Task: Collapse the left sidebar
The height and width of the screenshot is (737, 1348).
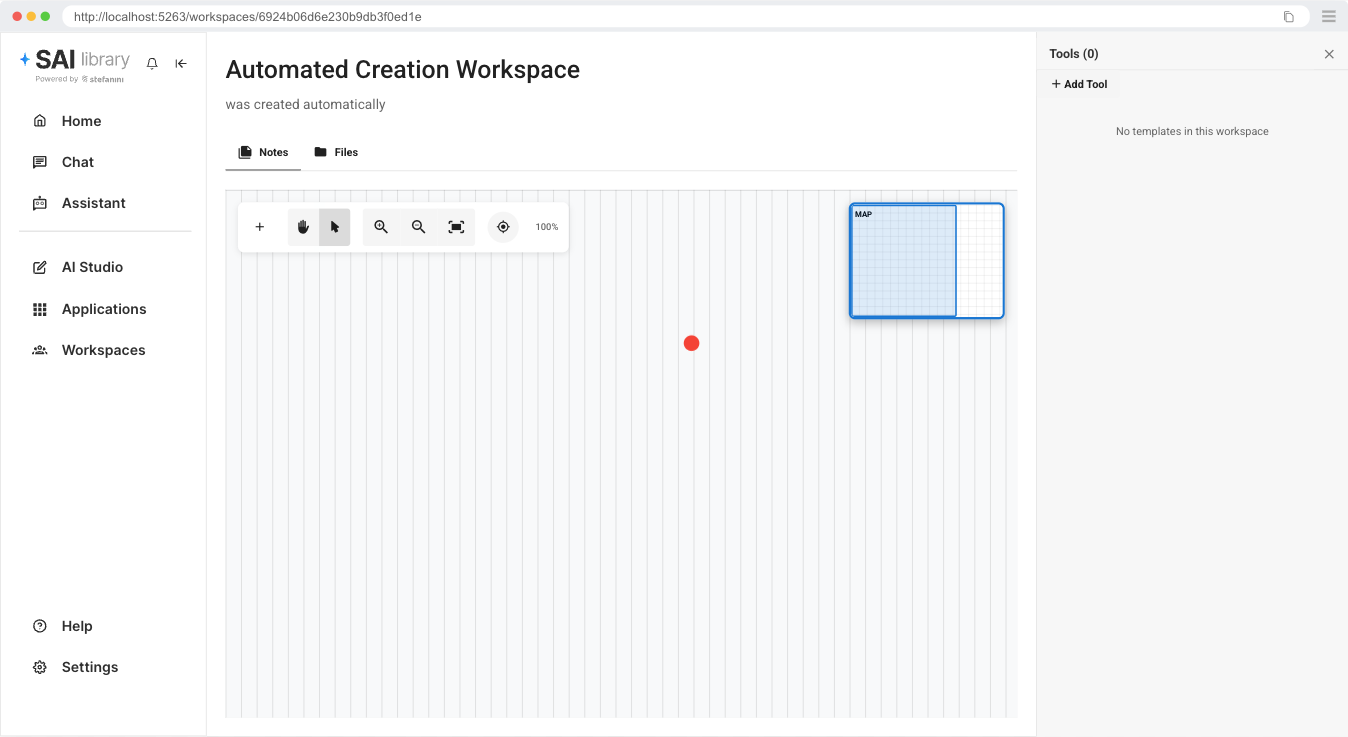Action: pos(181,63)
